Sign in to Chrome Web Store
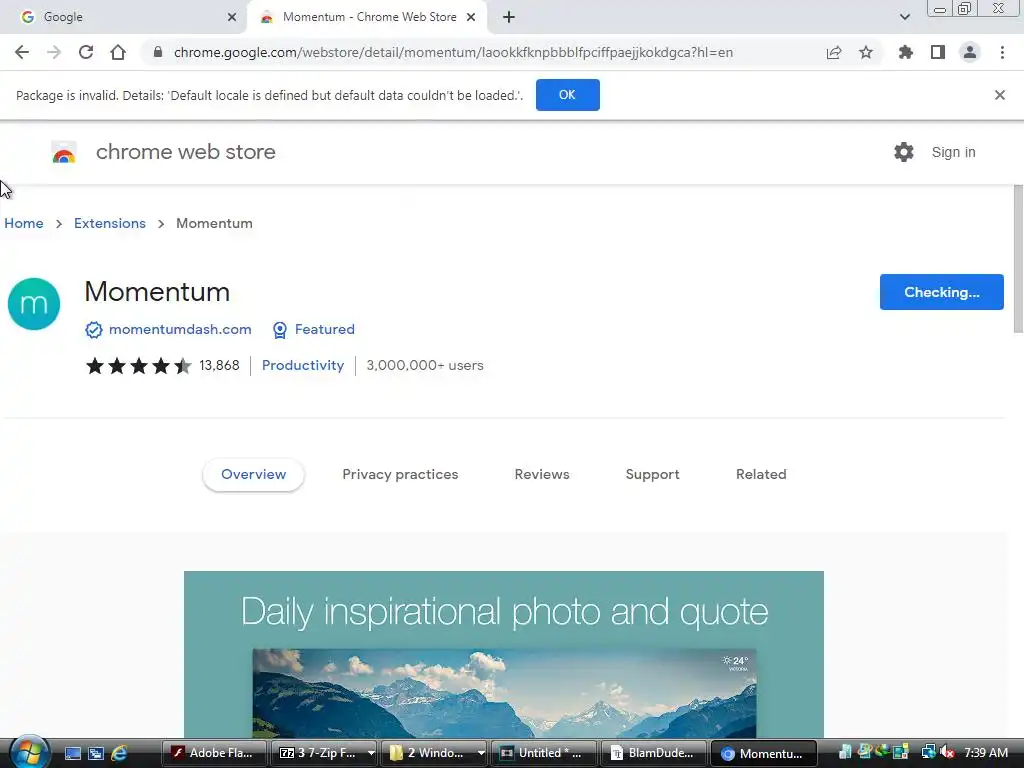This screenshot has width=1024, height=768. [x=953, y=152]
